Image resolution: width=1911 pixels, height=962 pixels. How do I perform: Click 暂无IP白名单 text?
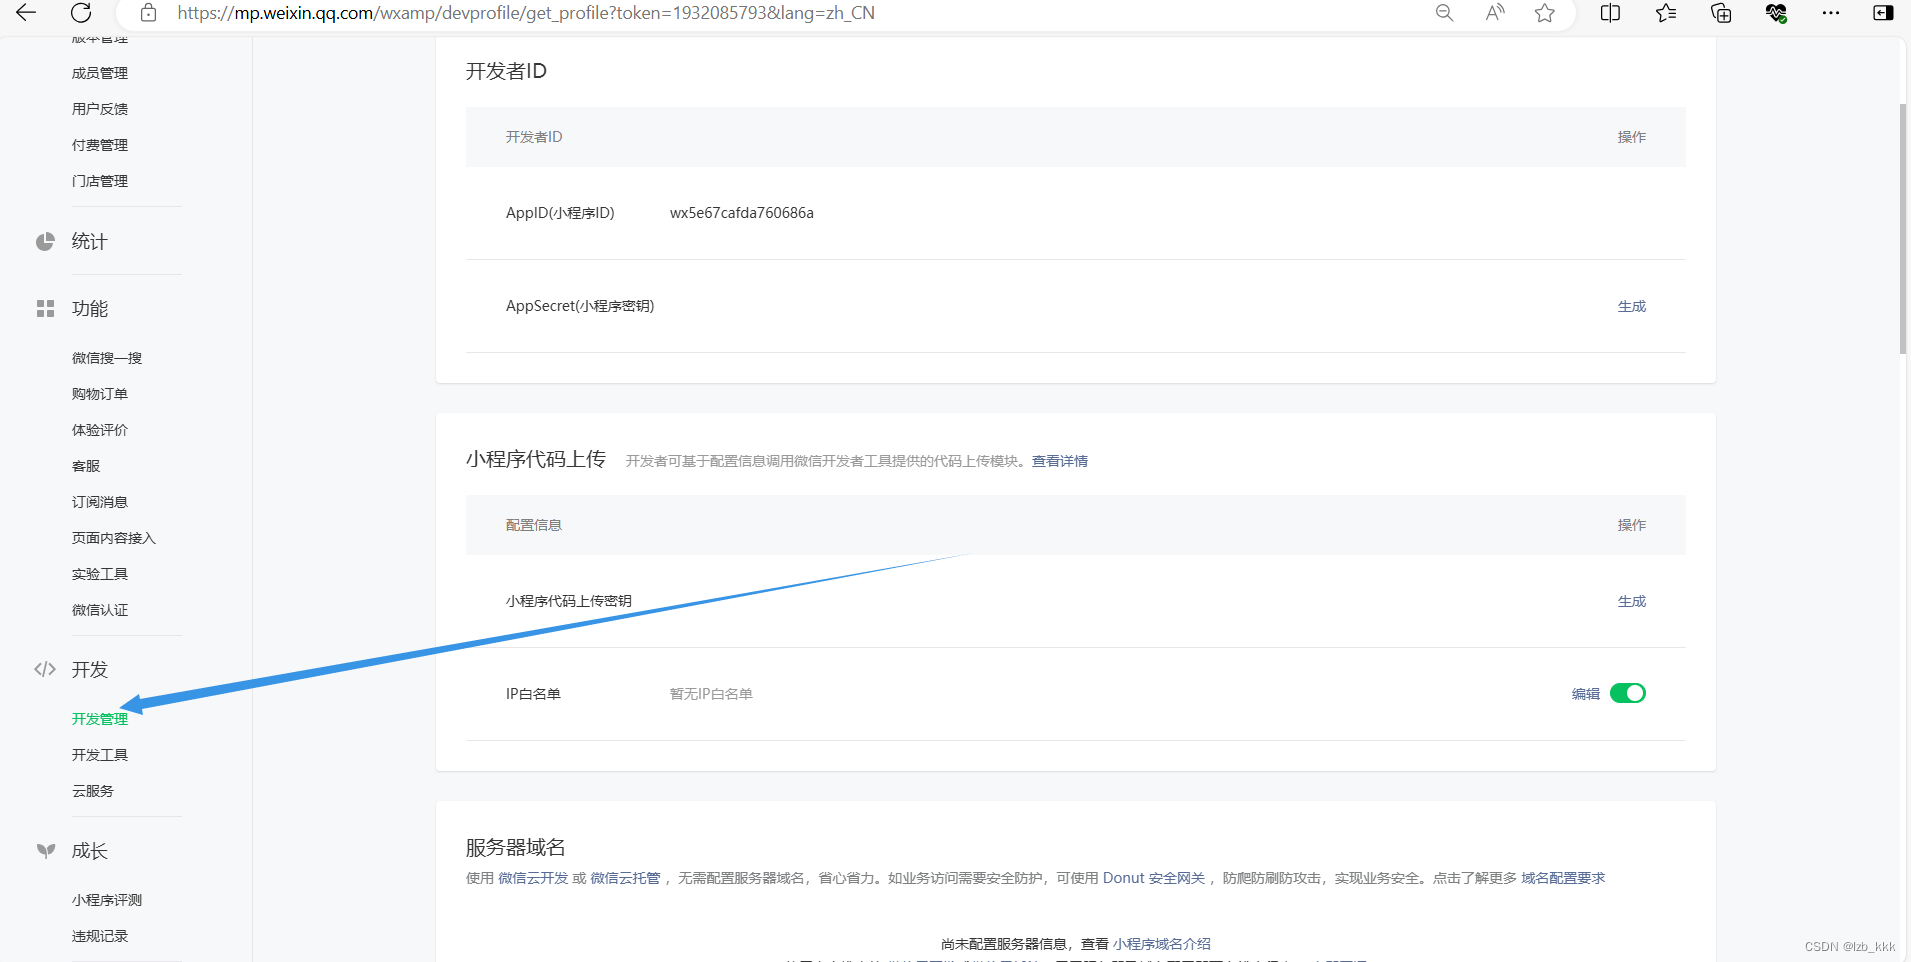click(x=711, y=694)
